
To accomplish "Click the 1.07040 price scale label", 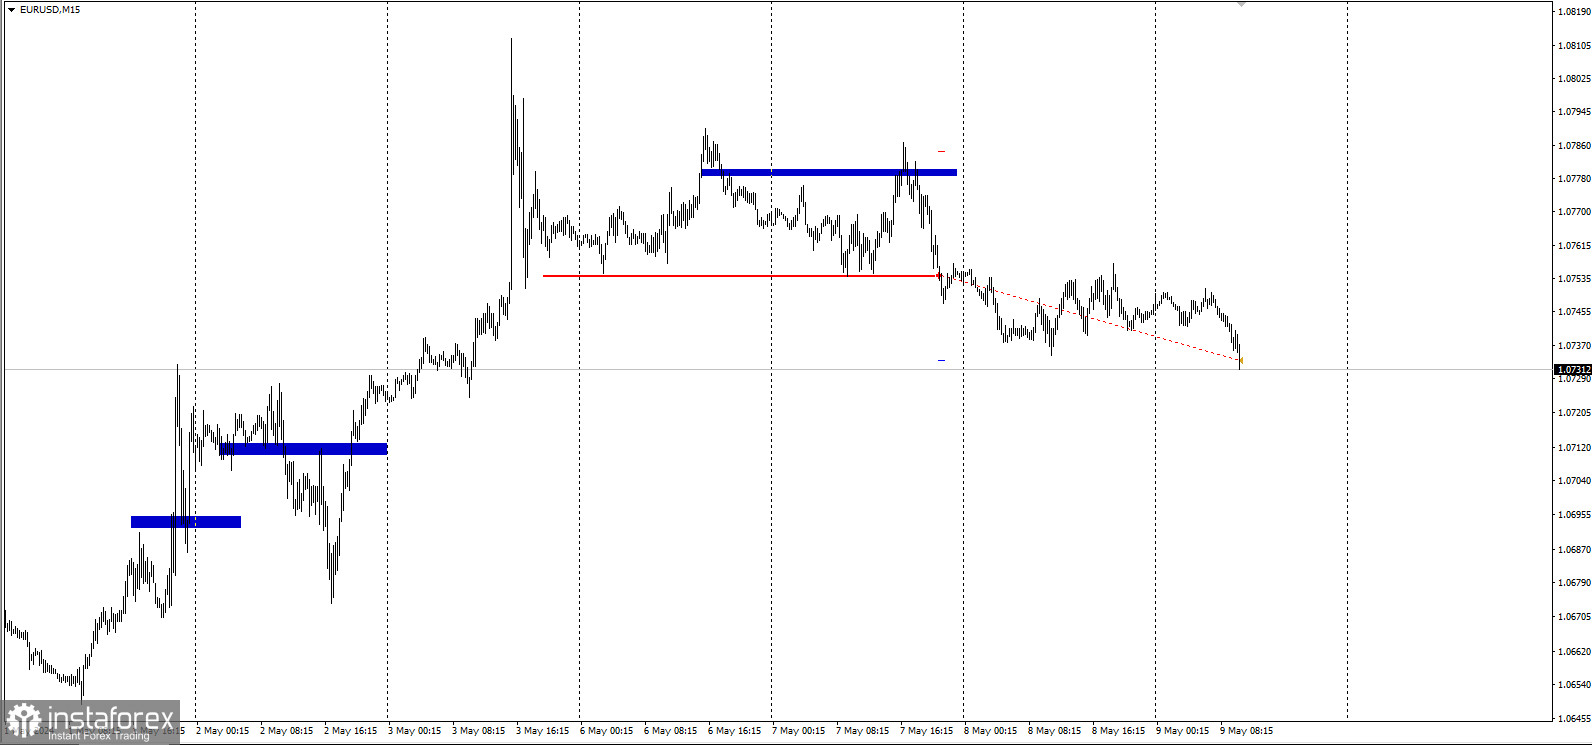I will pyautogui.click(x=1574, y=480).
